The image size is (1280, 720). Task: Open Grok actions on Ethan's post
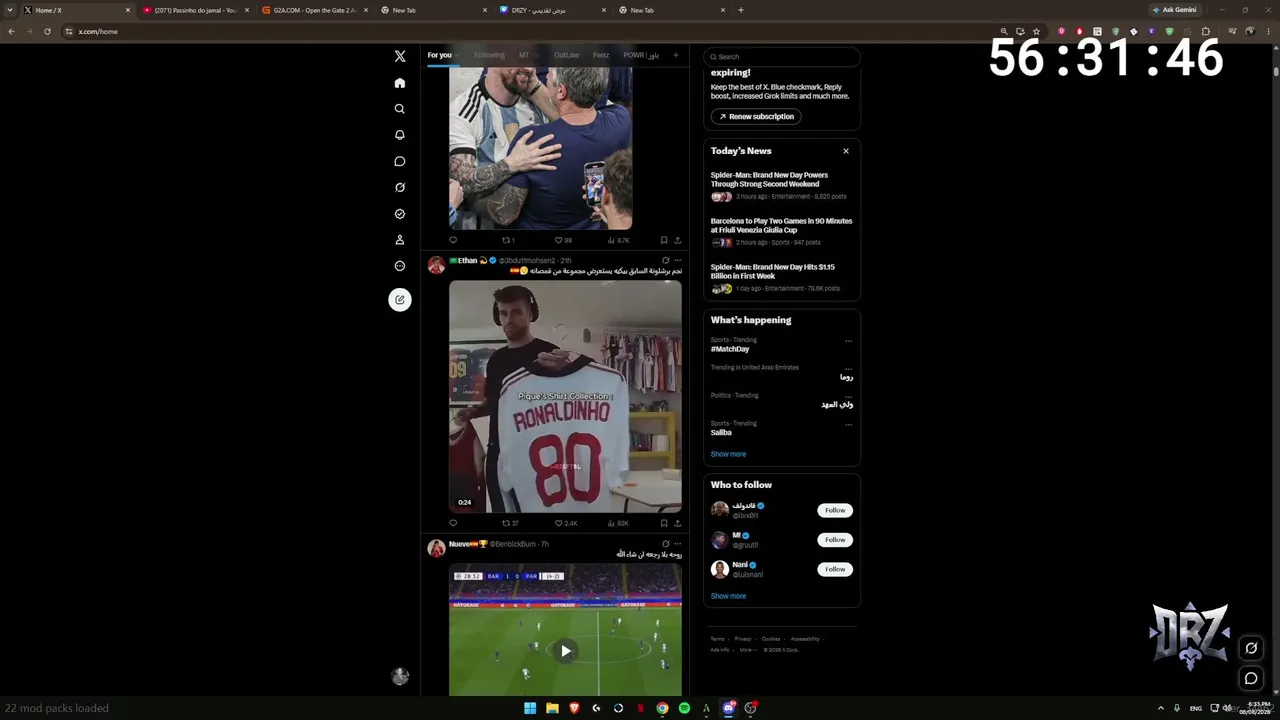coord(666,261)
